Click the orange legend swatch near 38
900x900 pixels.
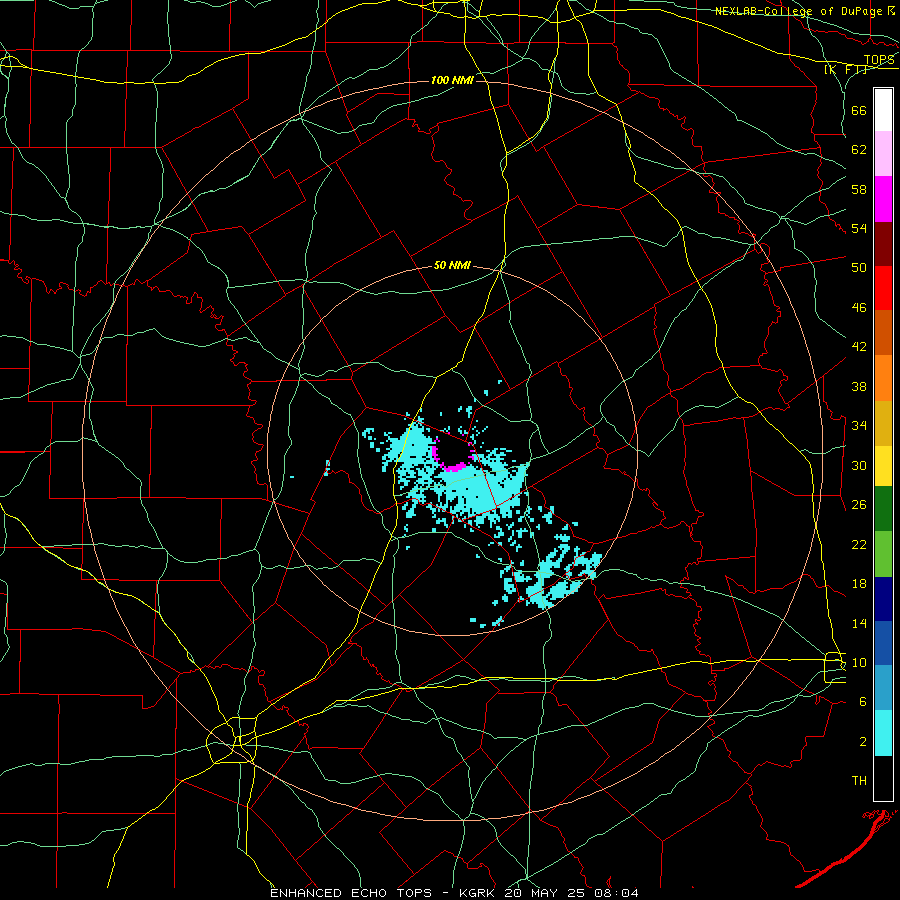point(883,378)
